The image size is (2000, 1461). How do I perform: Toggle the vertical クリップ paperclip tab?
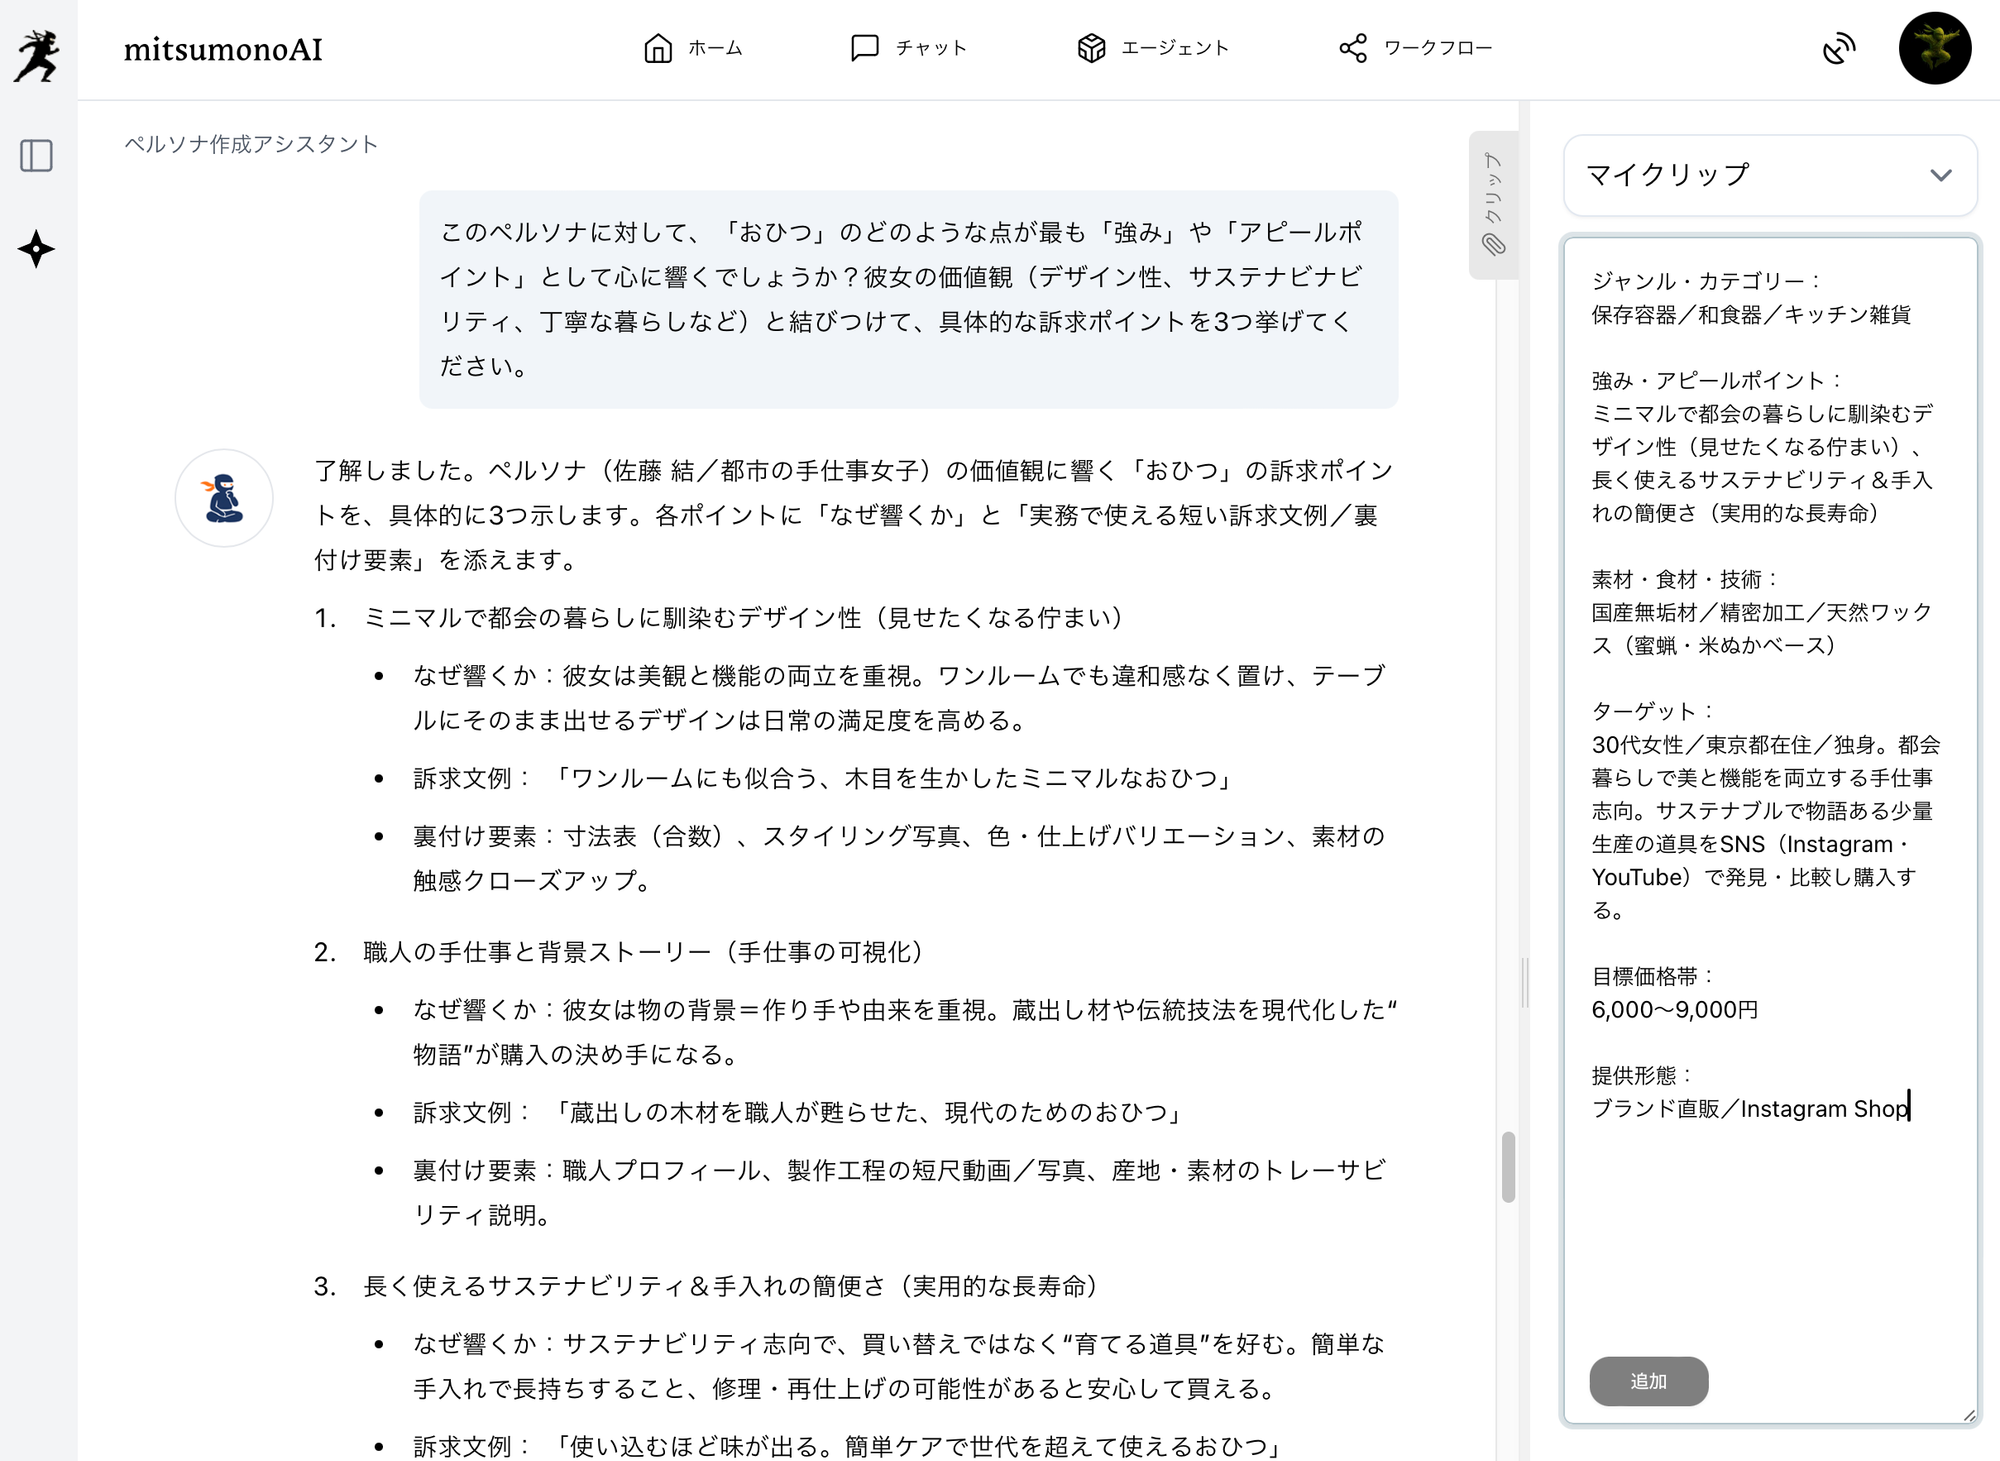click(1493, 205)
